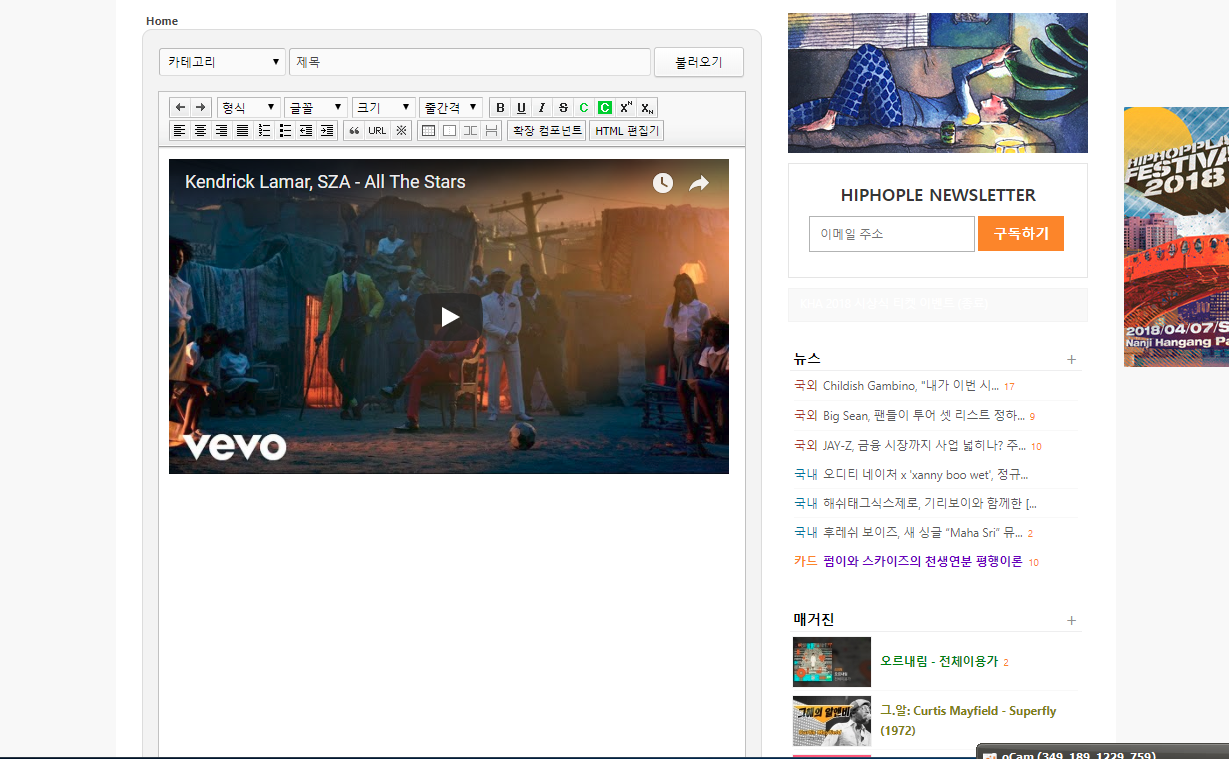Insert a blockquote with quote icon
The width and height of the screenshot is (1229, 759).
[354, 131]
